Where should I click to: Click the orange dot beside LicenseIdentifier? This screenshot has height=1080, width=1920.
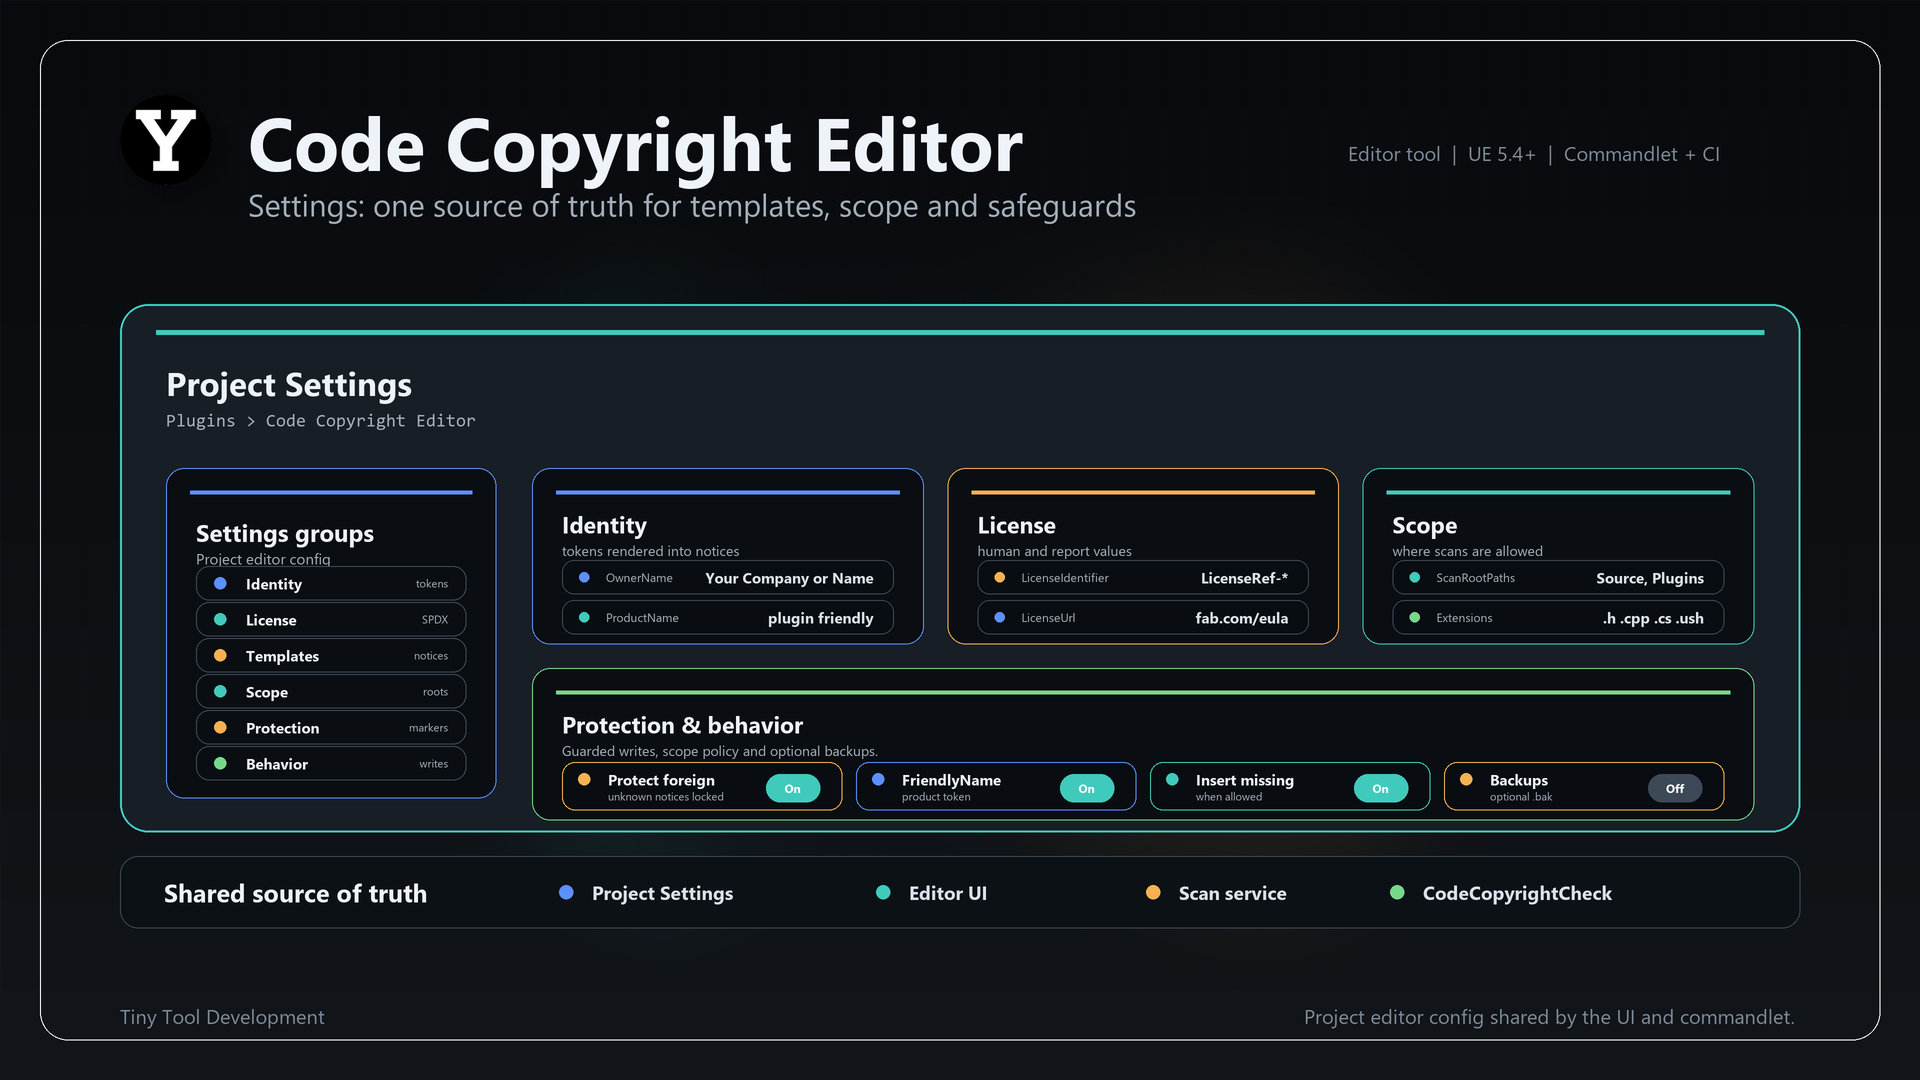(x=999, y=577)
